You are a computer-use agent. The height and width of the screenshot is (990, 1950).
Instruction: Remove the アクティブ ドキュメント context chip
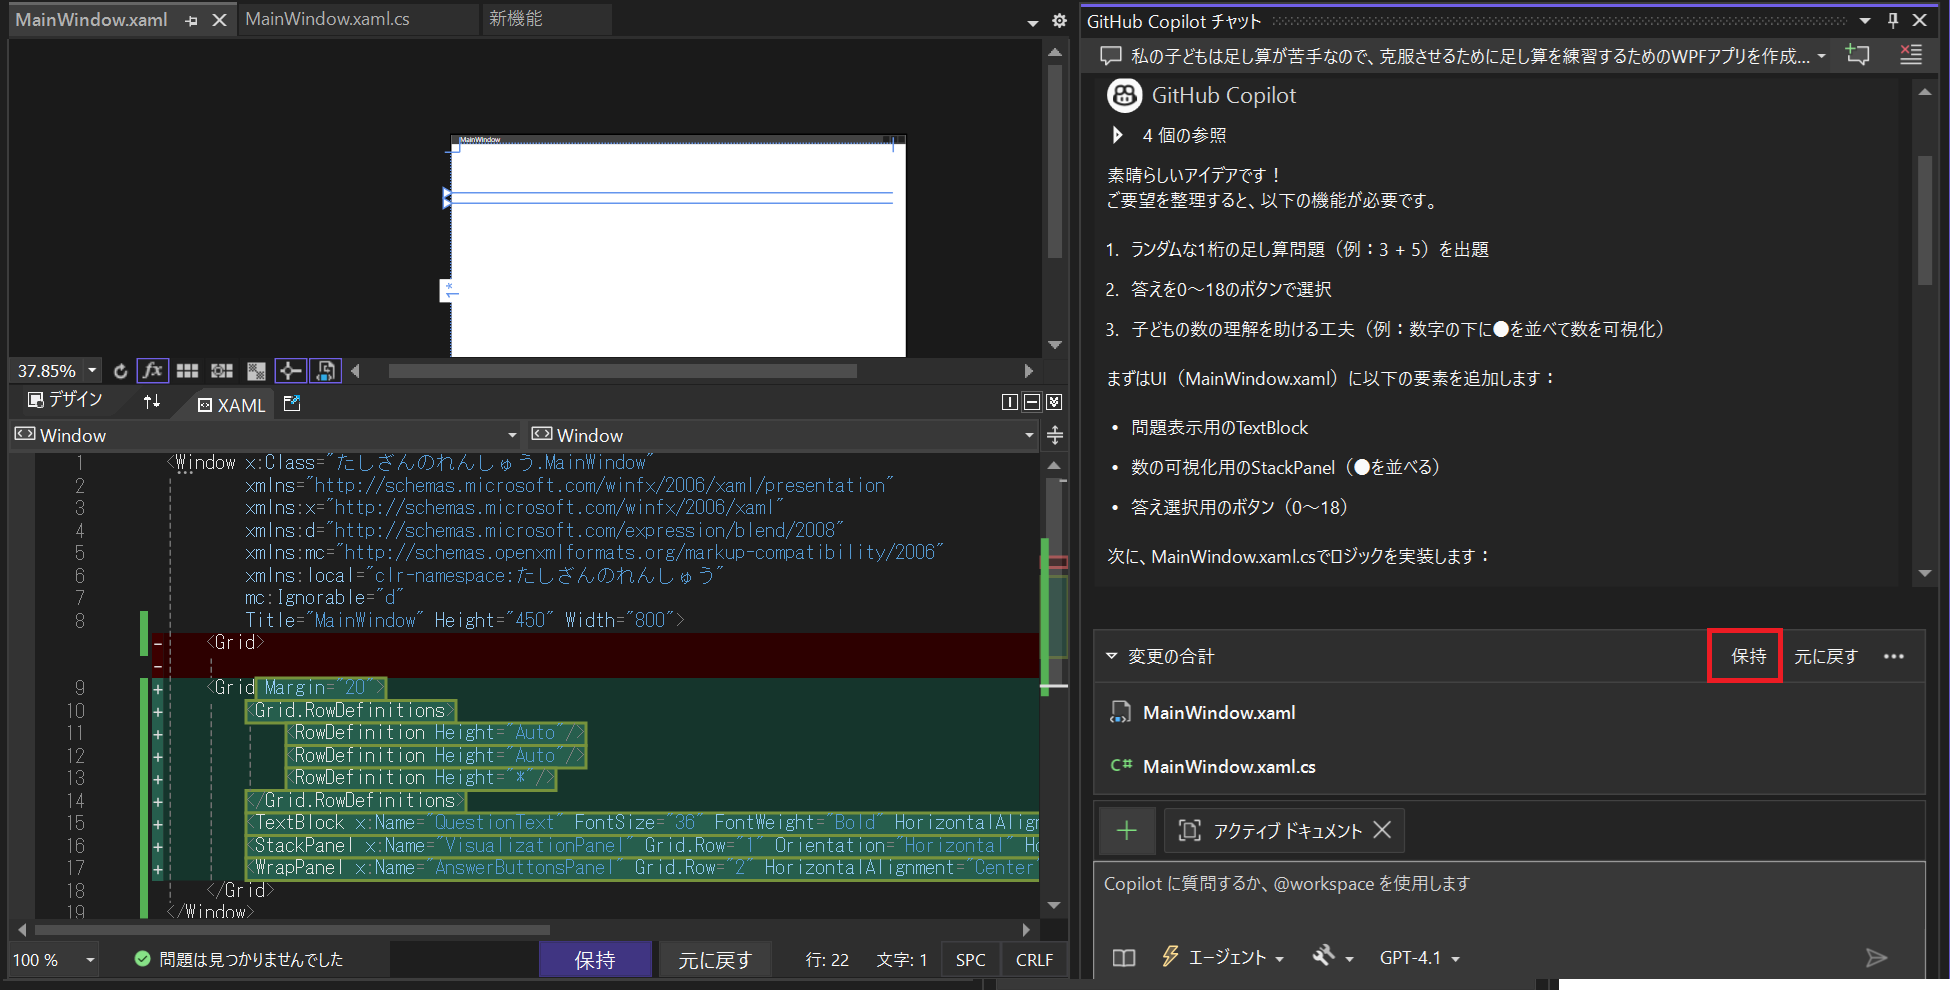(x=1382, y=830)
